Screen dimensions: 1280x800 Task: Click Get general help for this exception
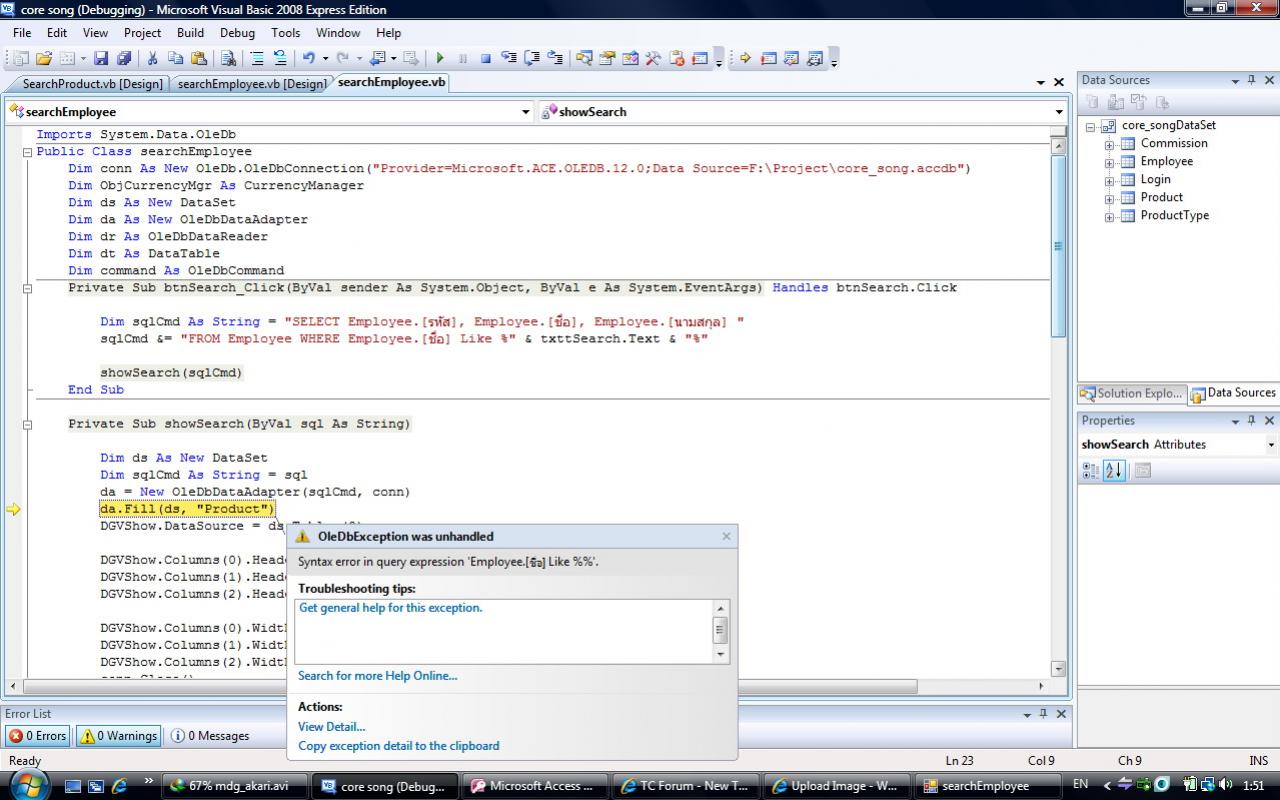point(390,608)
